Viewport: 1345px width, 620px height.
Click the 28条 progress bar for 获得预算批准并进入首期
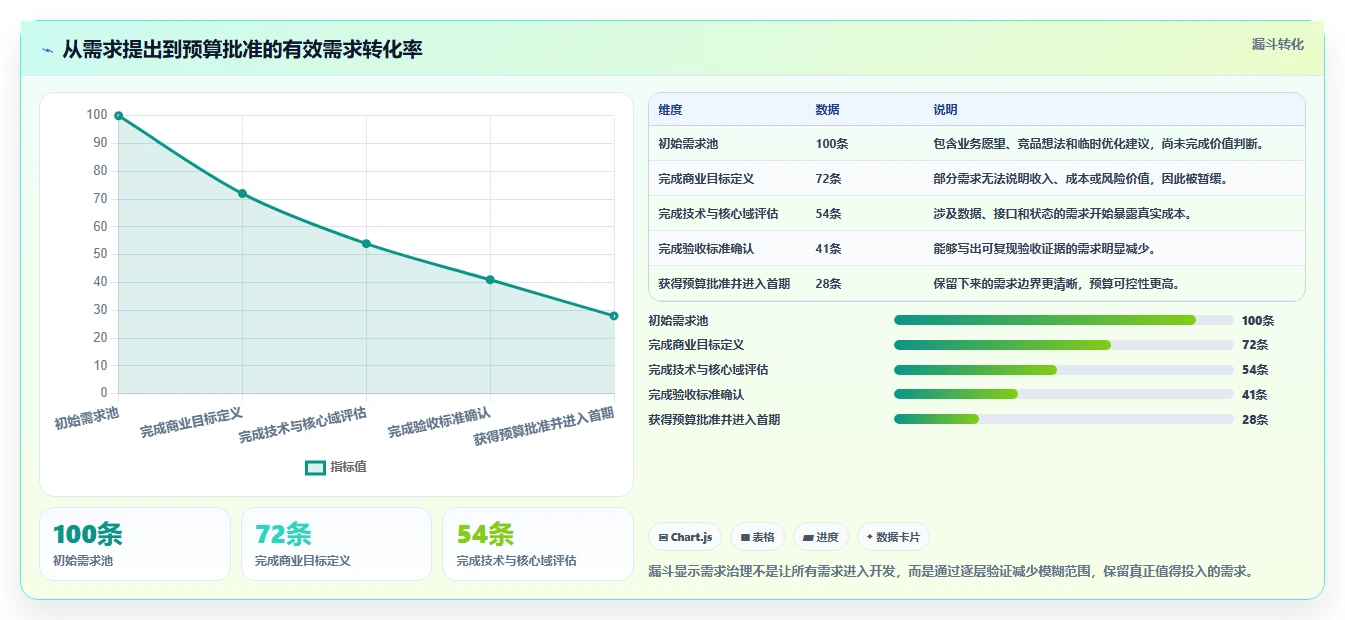pyautogui.click(x=1064, y=420)
